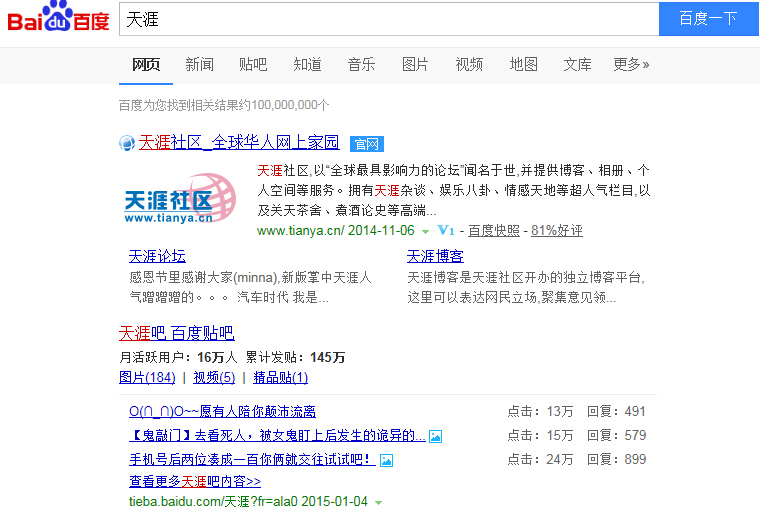This screenshot has width=760, height=523.
Task: Switch to the 图片 tab
Action: pos(415,65)
